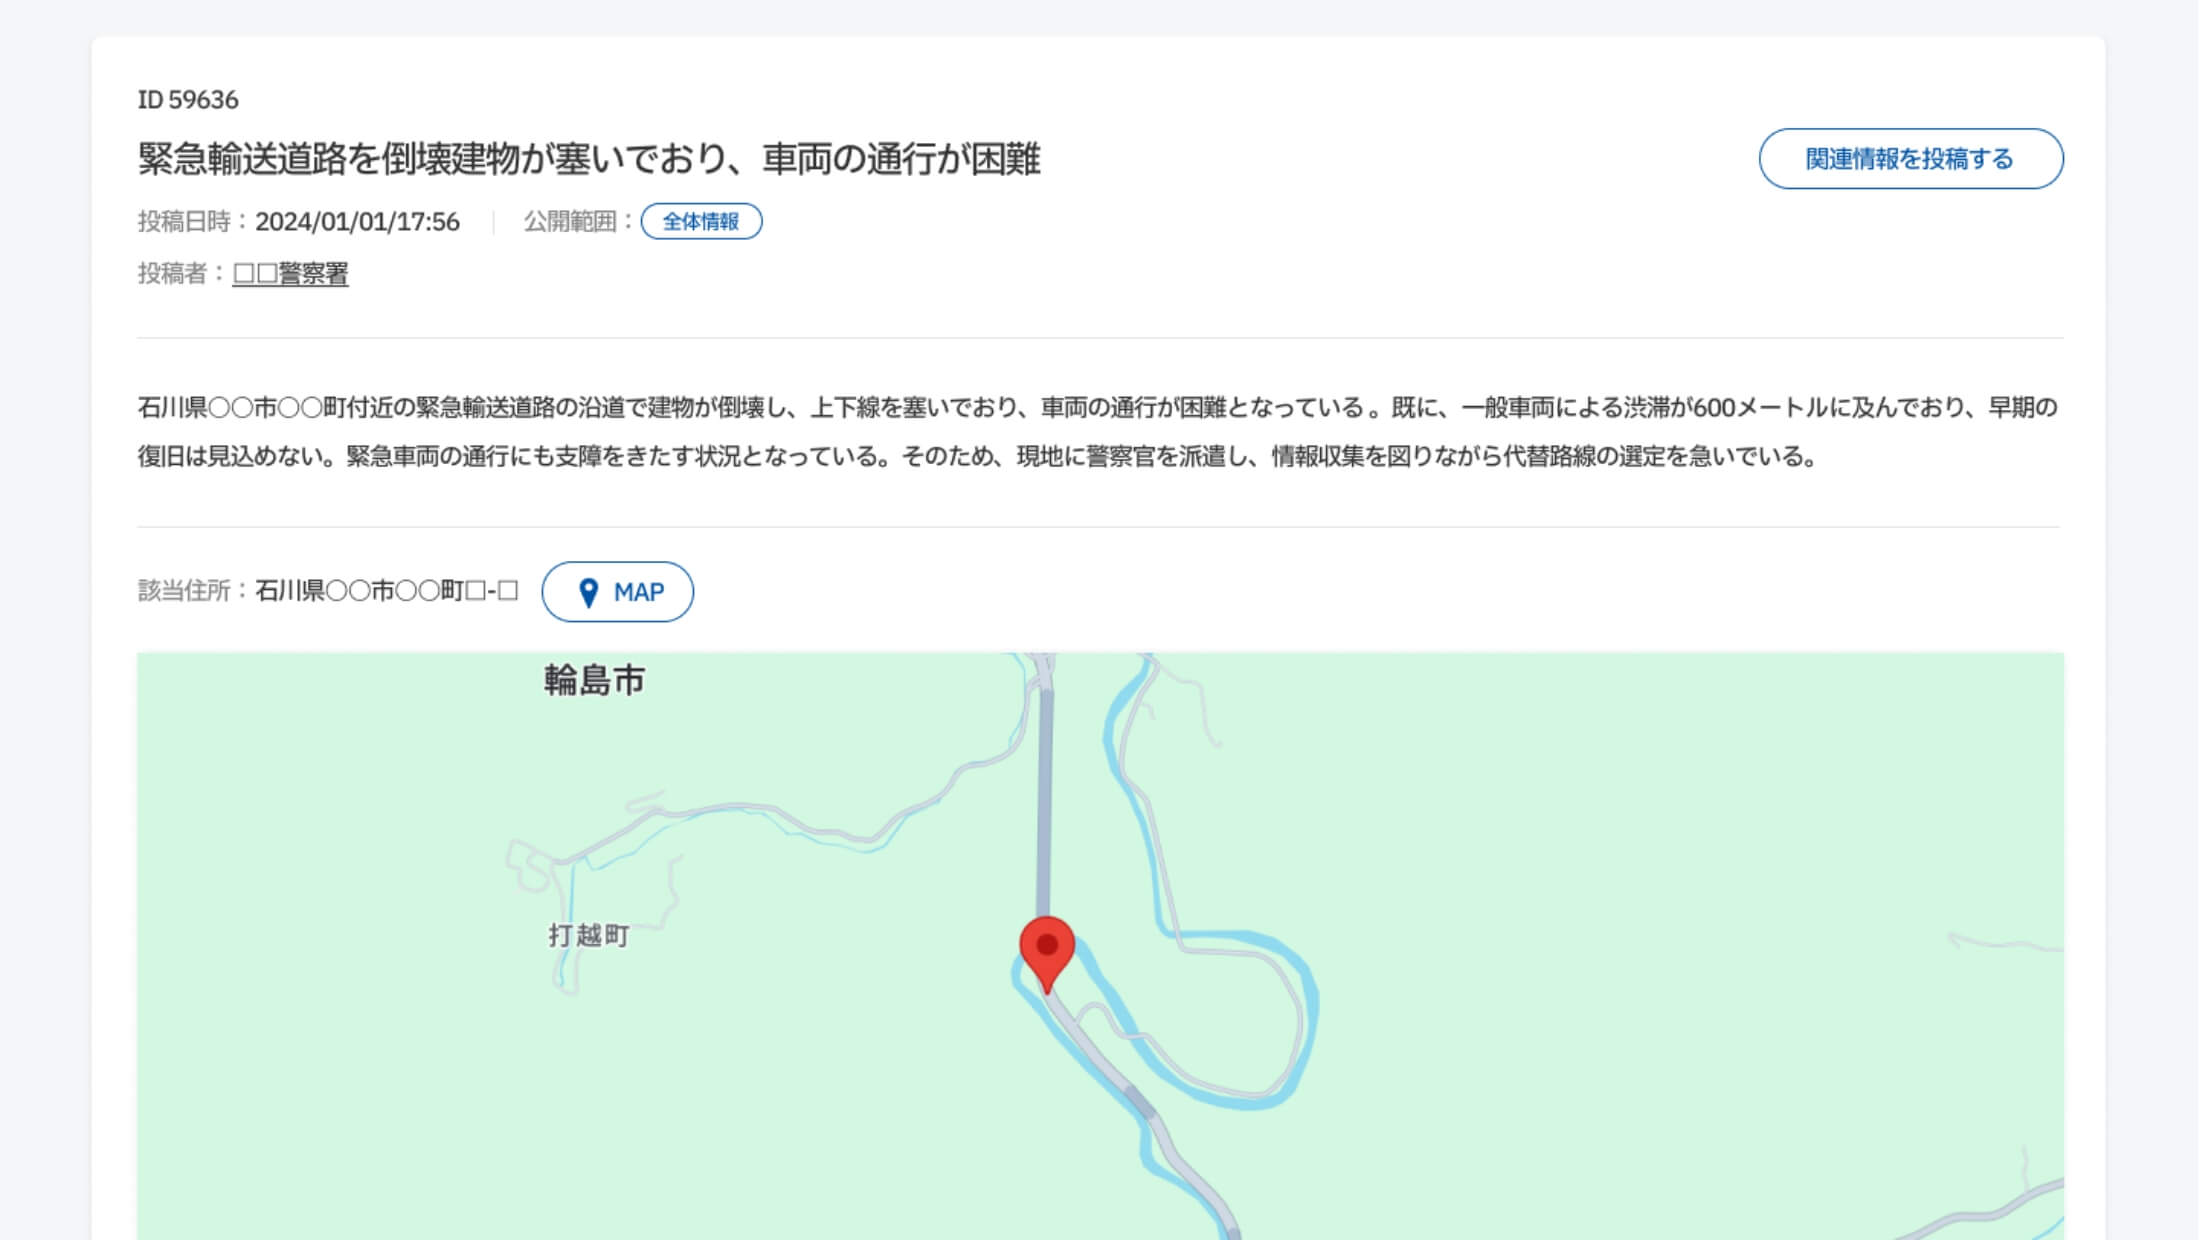Click the incident title heading text
Viewport: 2200px width, 1240px height.
(x=589, y=158)
